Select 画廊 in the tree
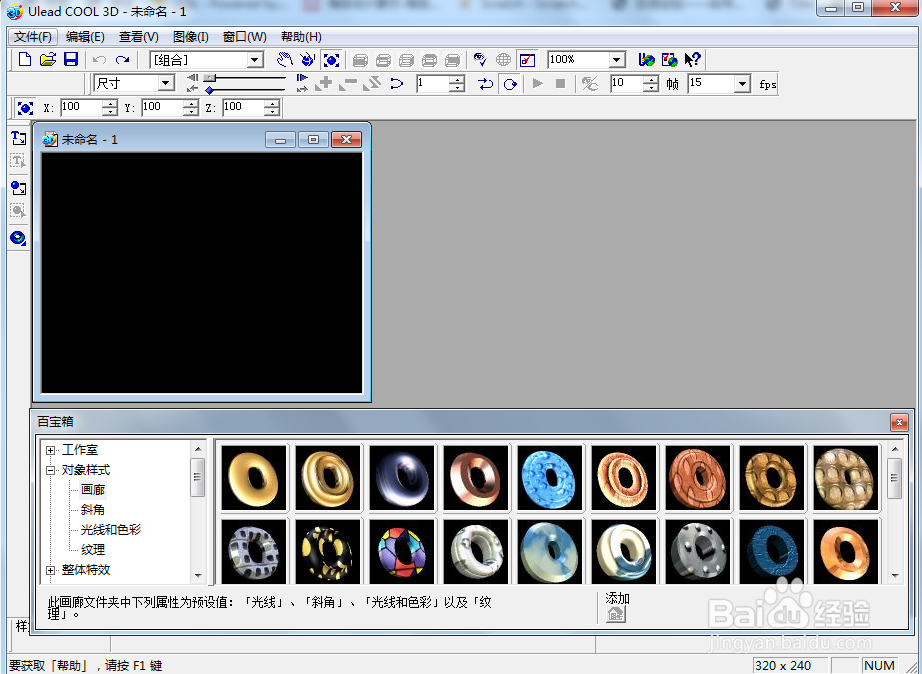 tap(93, 489)
